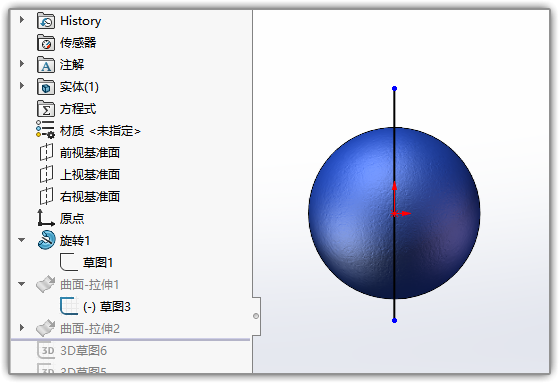Click the 旋转1 revolve feature icon
559x383 pixels.
coord(46,240)
